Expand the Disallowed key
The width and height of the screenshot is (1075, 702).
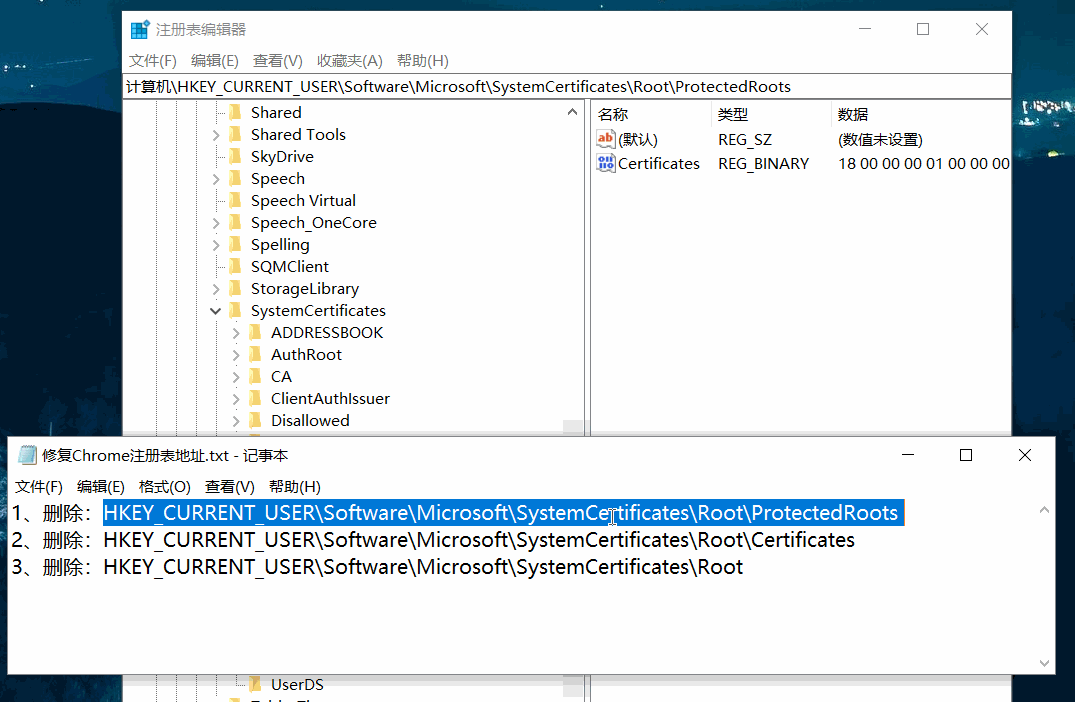(x=236, y=421)
